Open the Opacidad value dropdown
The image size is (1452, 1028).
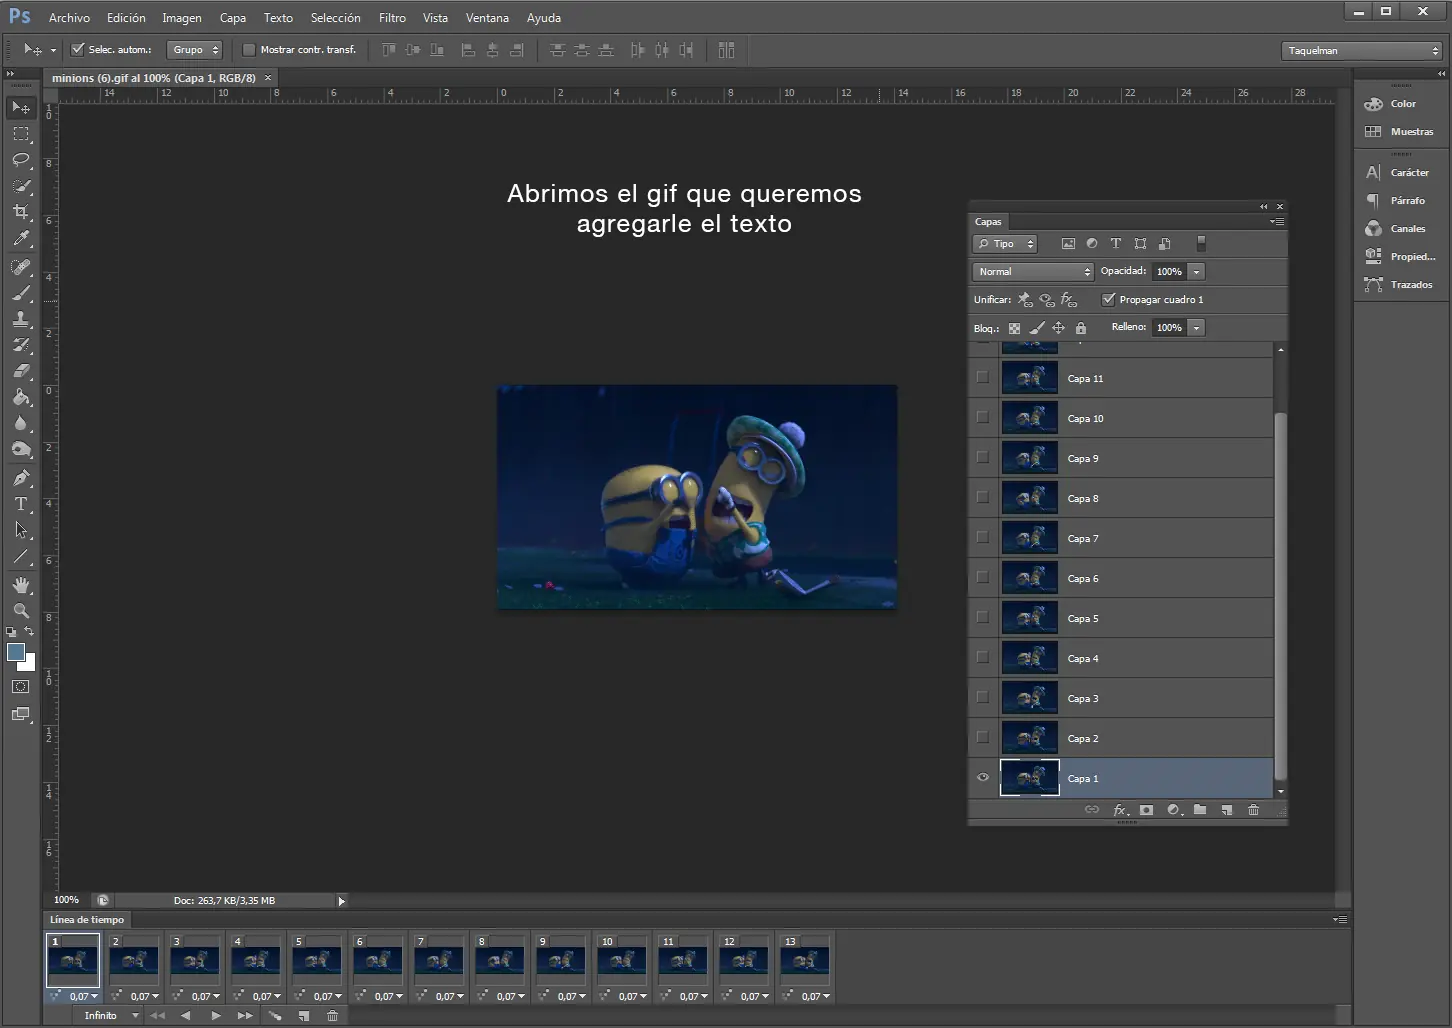click(x=1197, y=271)
